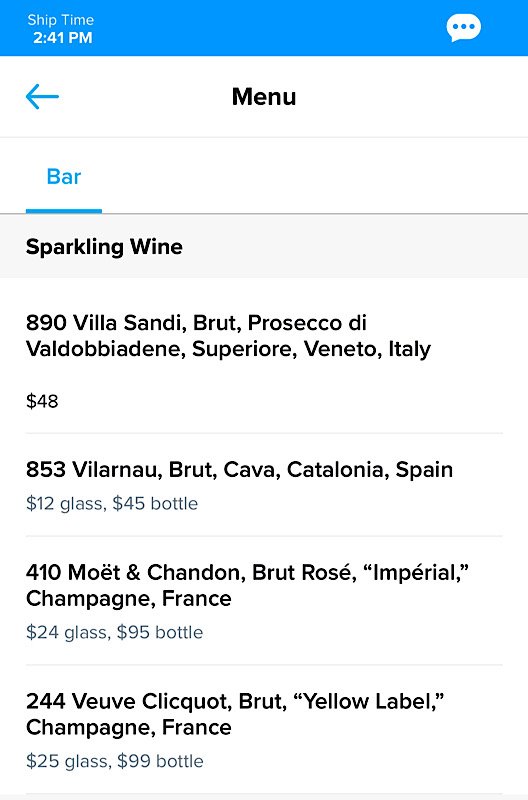This screenshot has width=528, height=800.
Task: Tap the Ship Time clock display
Action: [x=61, y=29]
